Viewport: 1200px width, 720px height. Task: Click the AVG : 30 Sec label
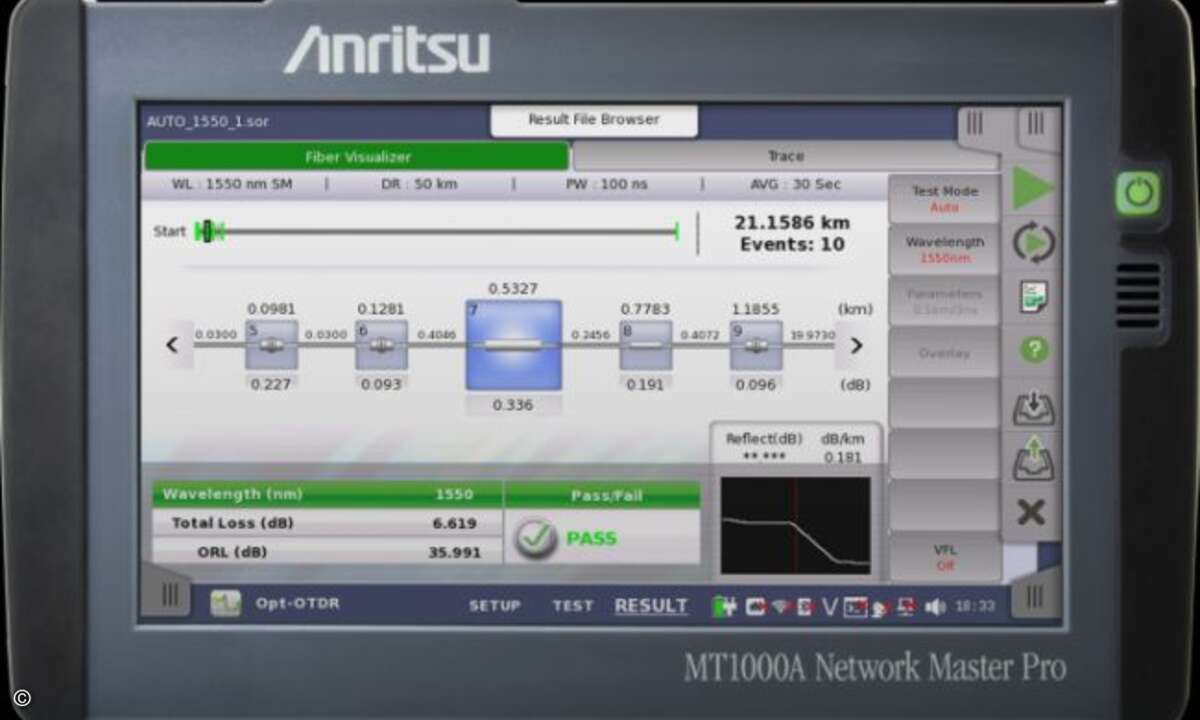pos(795,185)
